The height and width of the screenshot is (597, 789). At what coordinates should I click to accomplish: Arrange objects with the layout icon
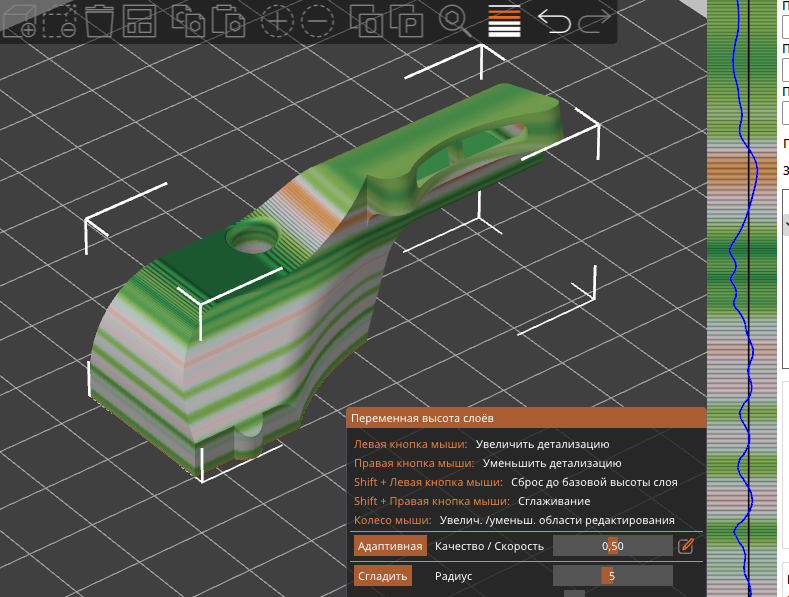[x=139, y=21]
